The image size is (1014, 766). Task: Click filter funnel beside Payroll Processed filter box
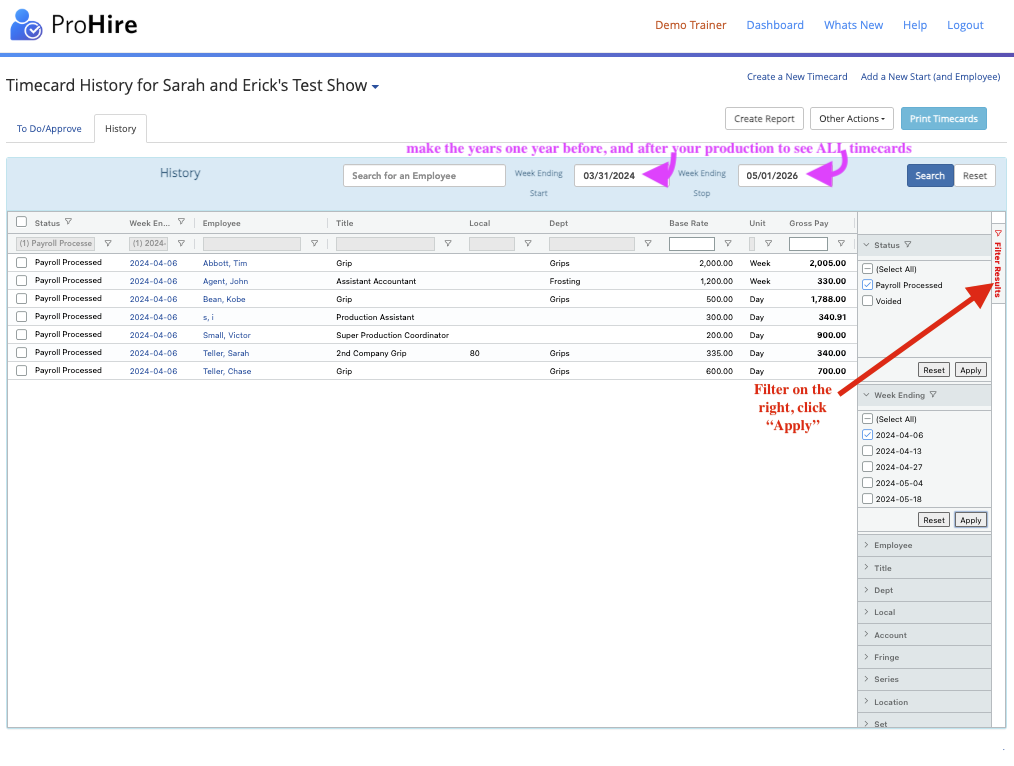(x=108, y=244)
